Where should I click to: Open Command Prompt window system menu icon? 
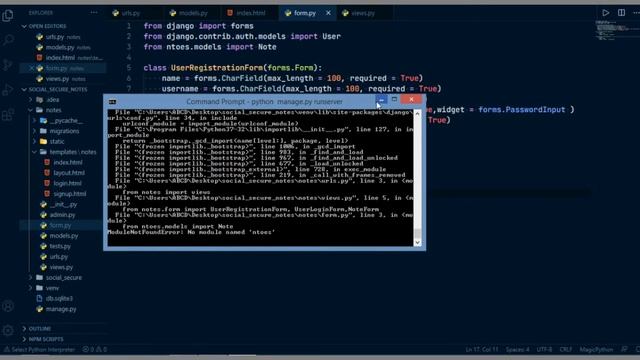point(113,101)
